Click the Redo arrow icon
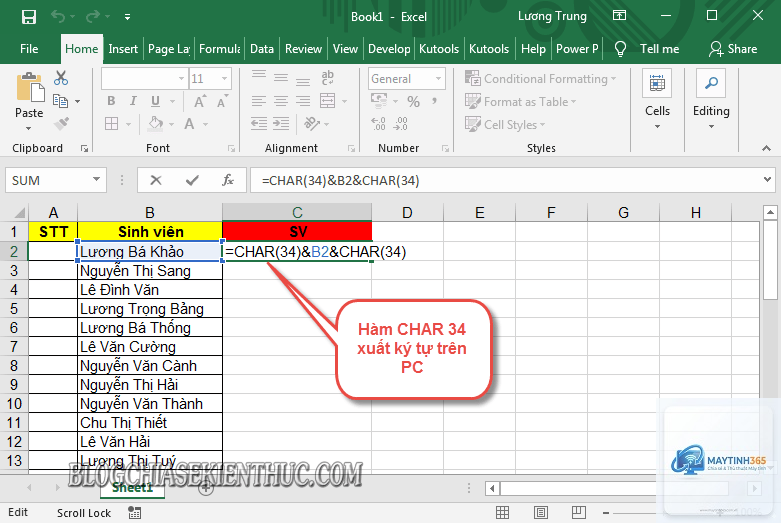The width and height of the screenshot is (781, 523). [93, 17]
